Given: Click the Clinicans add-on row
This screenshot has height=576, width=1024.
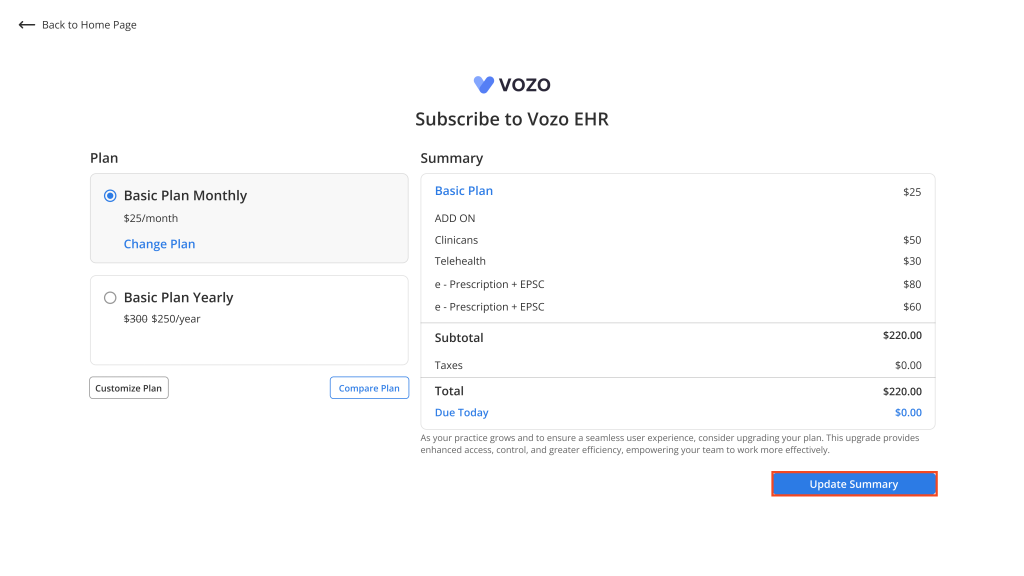Looking at the screenshot, I should pos(678,240).
